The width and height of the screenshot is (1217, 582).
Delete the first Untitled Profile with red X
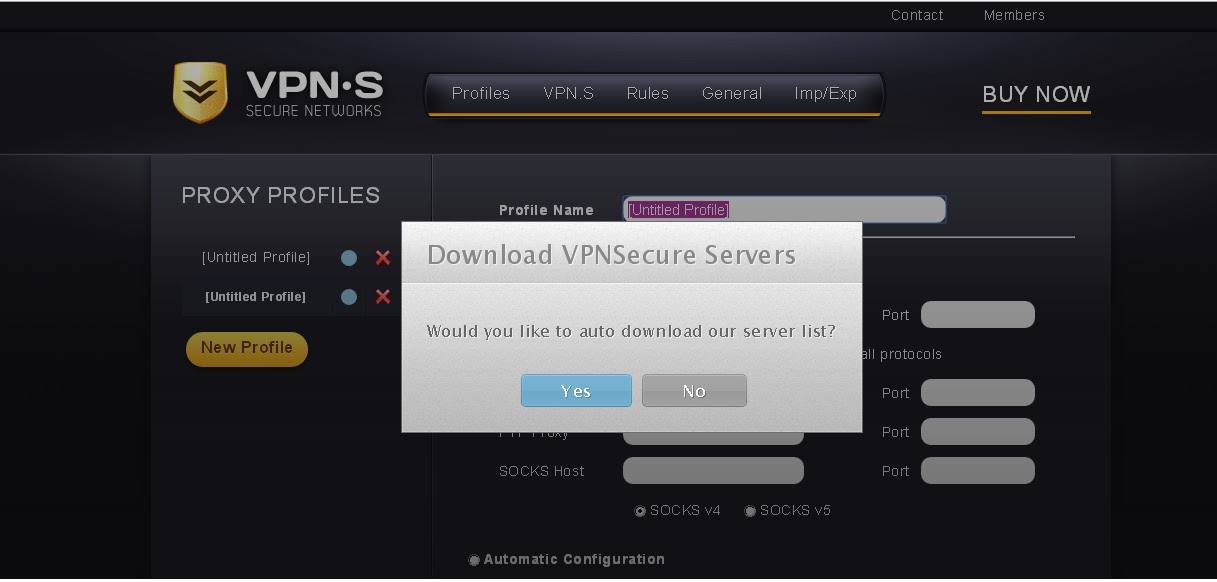[383, 258]
